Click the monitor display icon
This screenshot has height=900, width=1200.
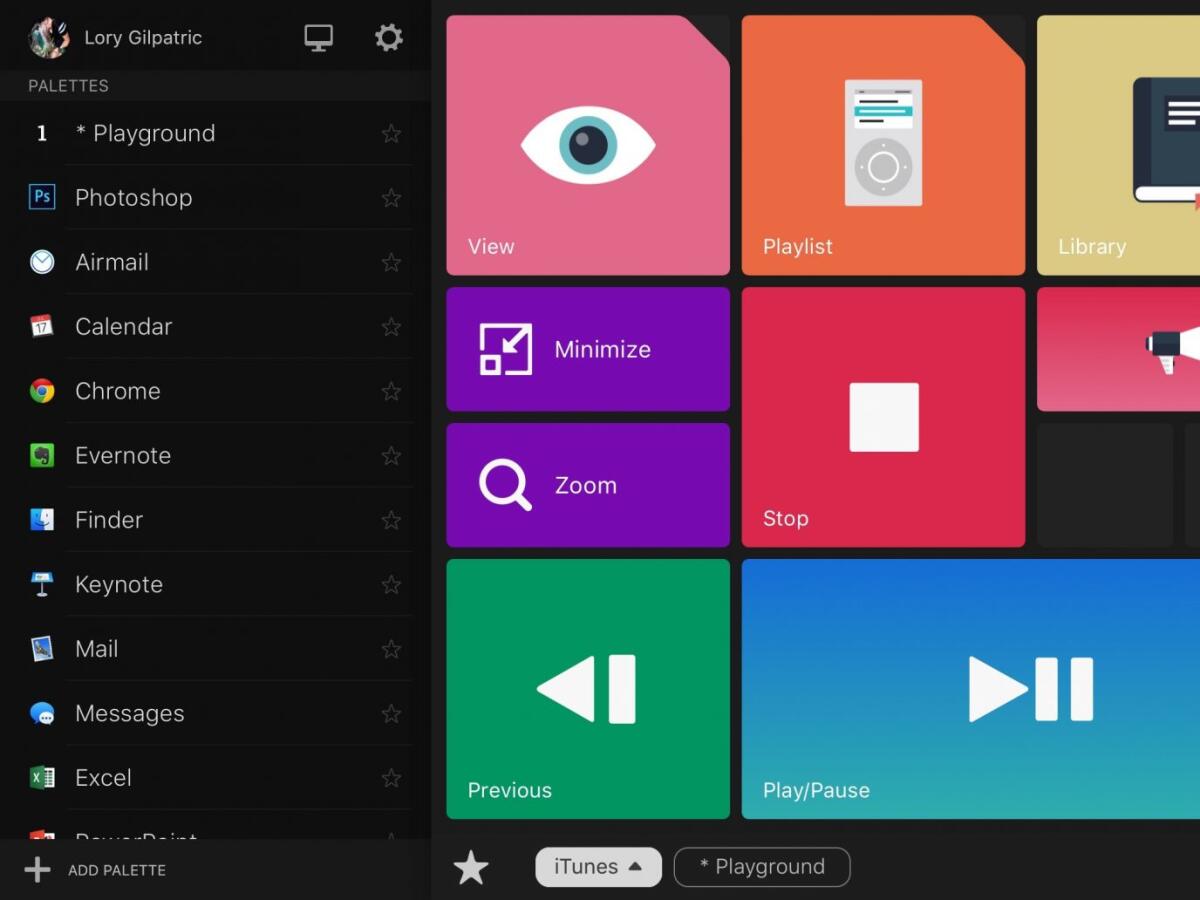[x=318, y=38]
